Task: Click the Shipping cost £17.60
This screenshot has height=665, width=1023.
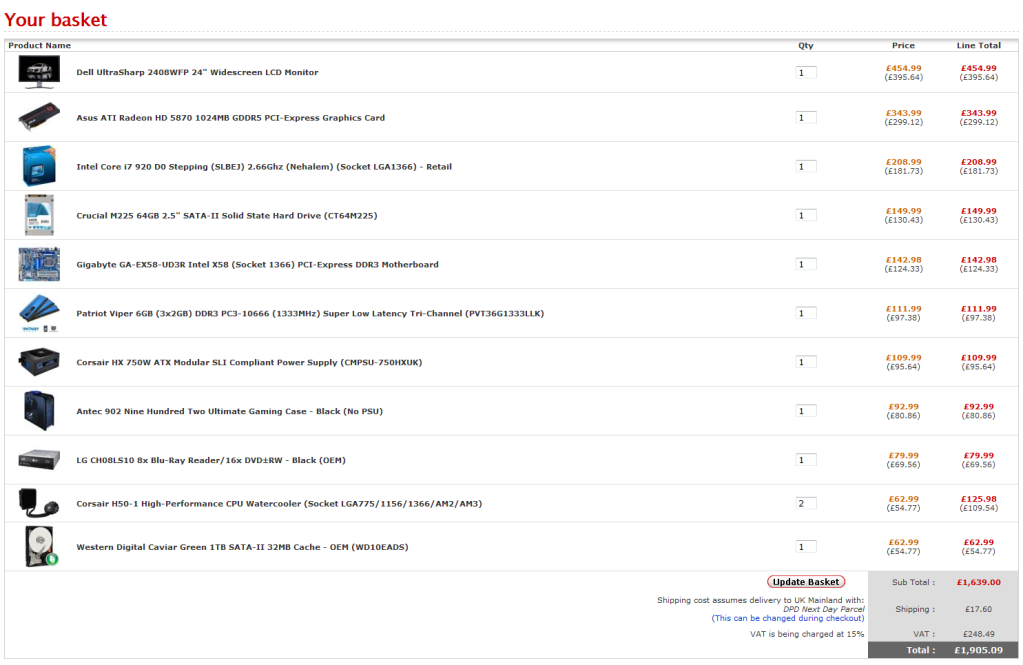Action: coord(979,609)
